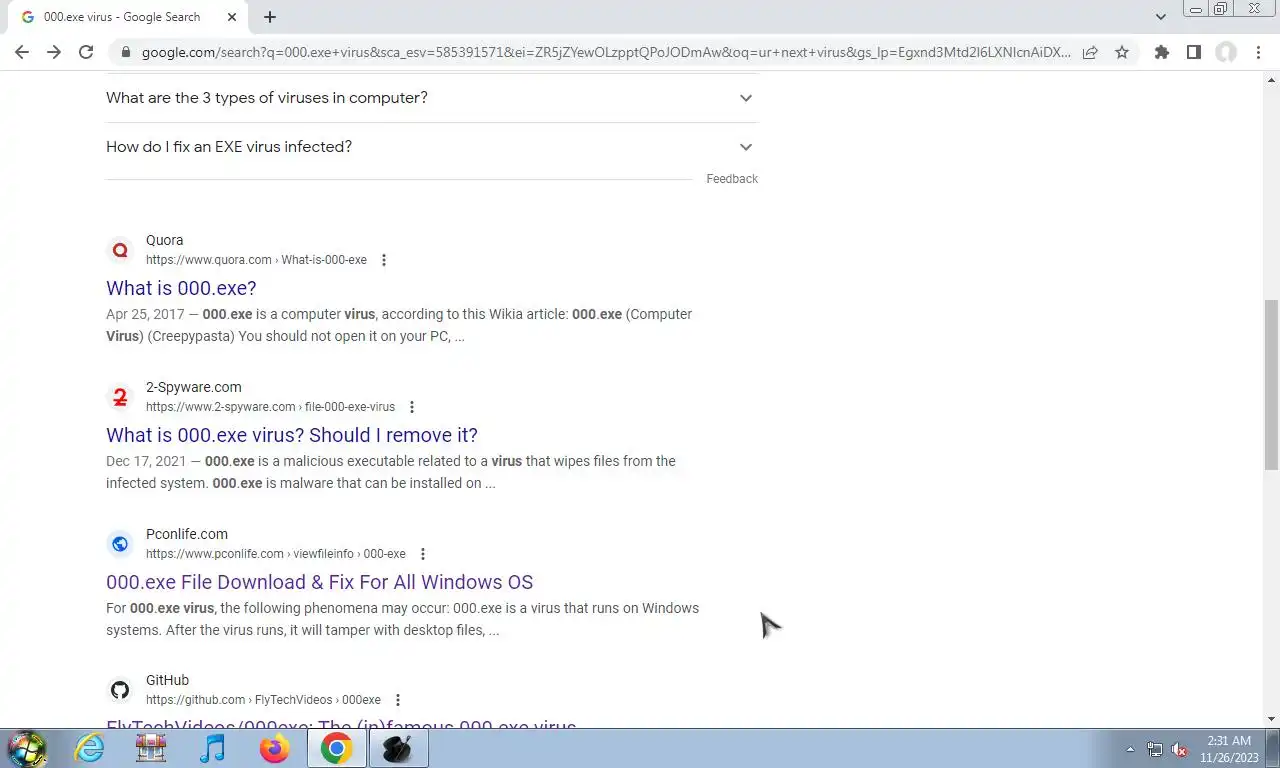
Task: Open 'What is 000.exe virus? Should I remove it?'
Action: click(x=292, y=435)
